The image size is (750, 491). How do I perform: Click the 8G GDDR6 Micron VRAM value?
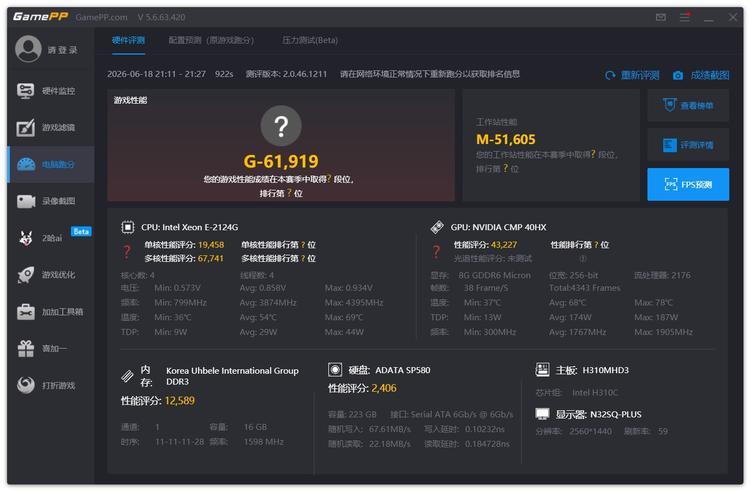494,275
